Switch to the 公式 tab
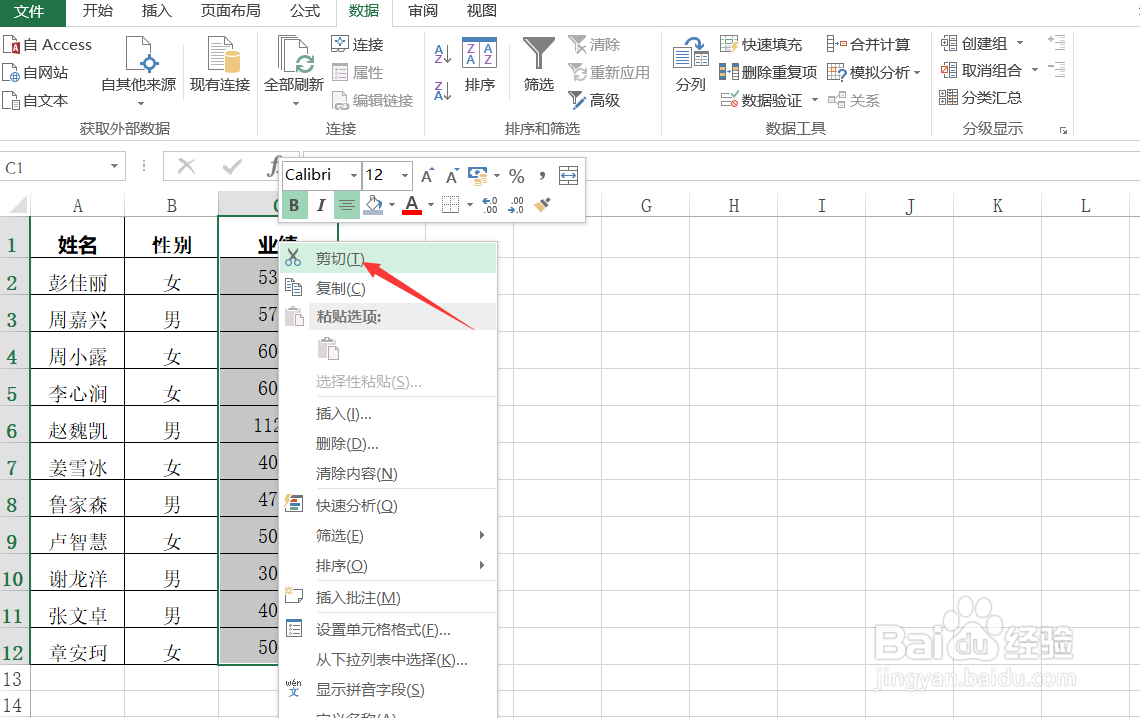The width and height of the screenshot is (1140, 718). click(x=305, y=11)
